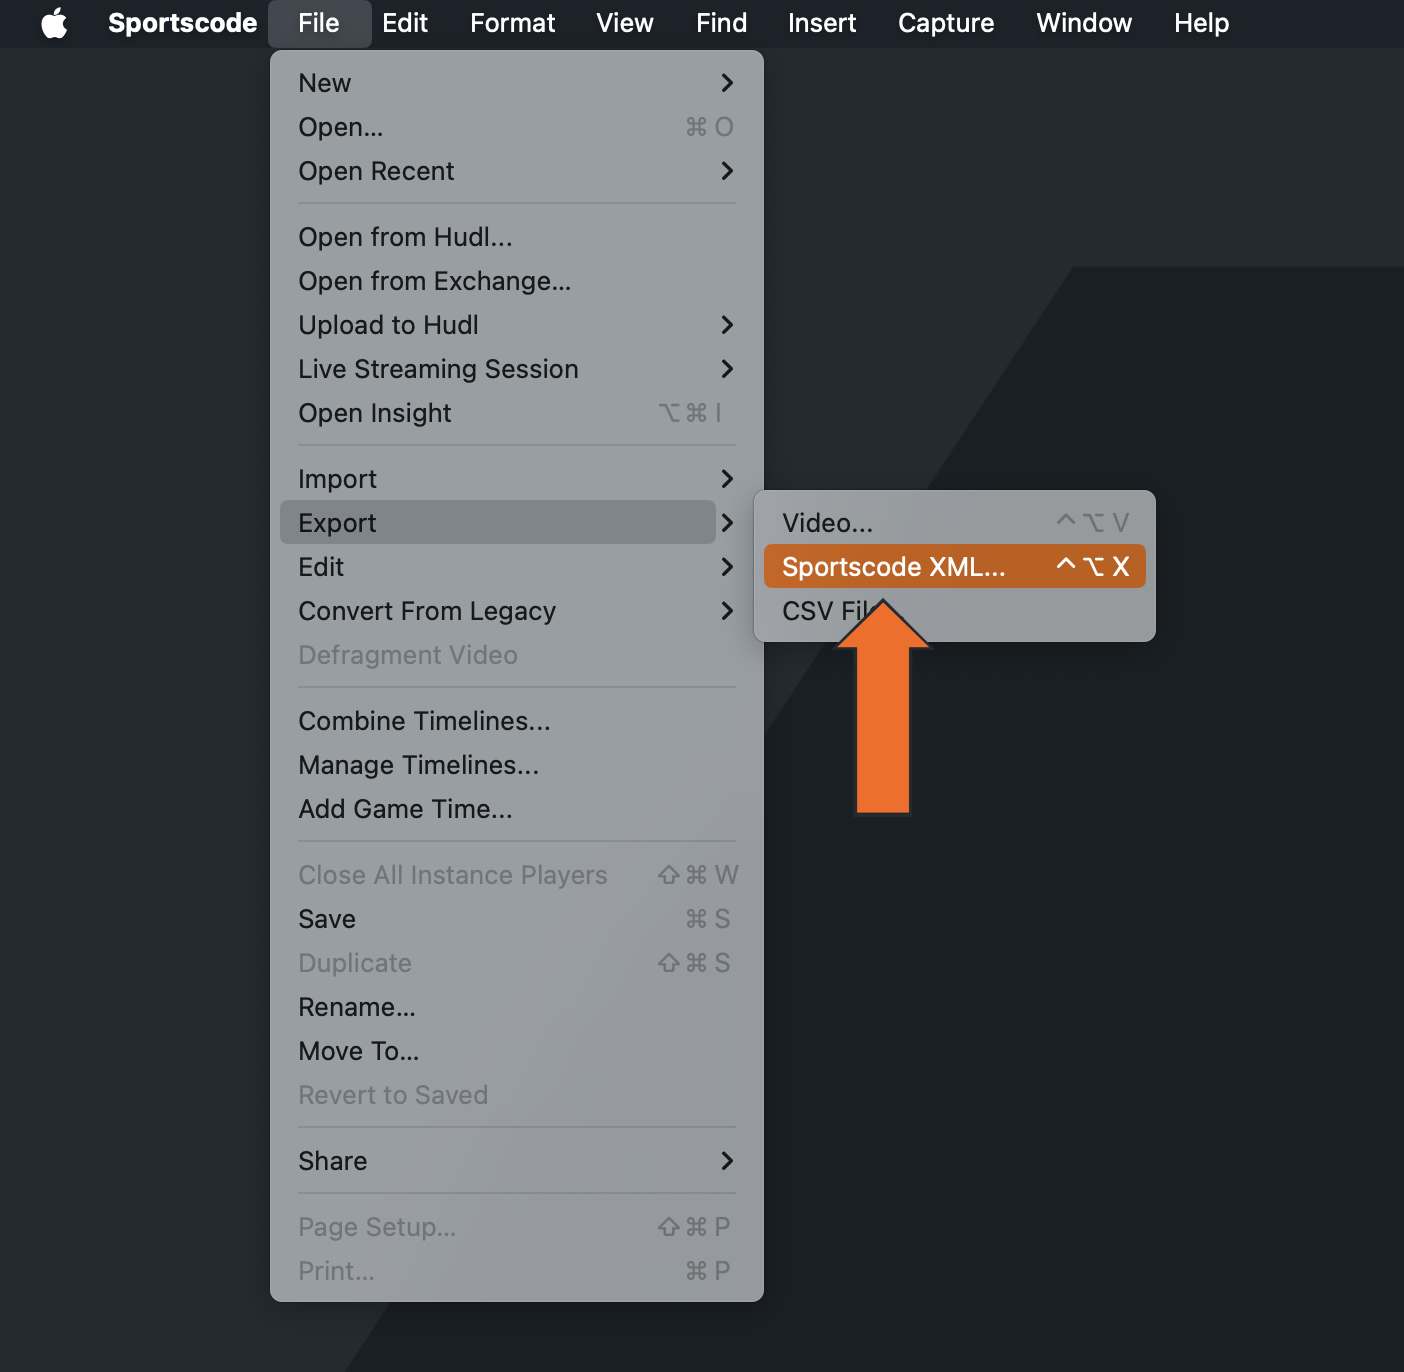1404x1372 pixels.
Task: Open the Capture menu
Action: coord(944,23)
